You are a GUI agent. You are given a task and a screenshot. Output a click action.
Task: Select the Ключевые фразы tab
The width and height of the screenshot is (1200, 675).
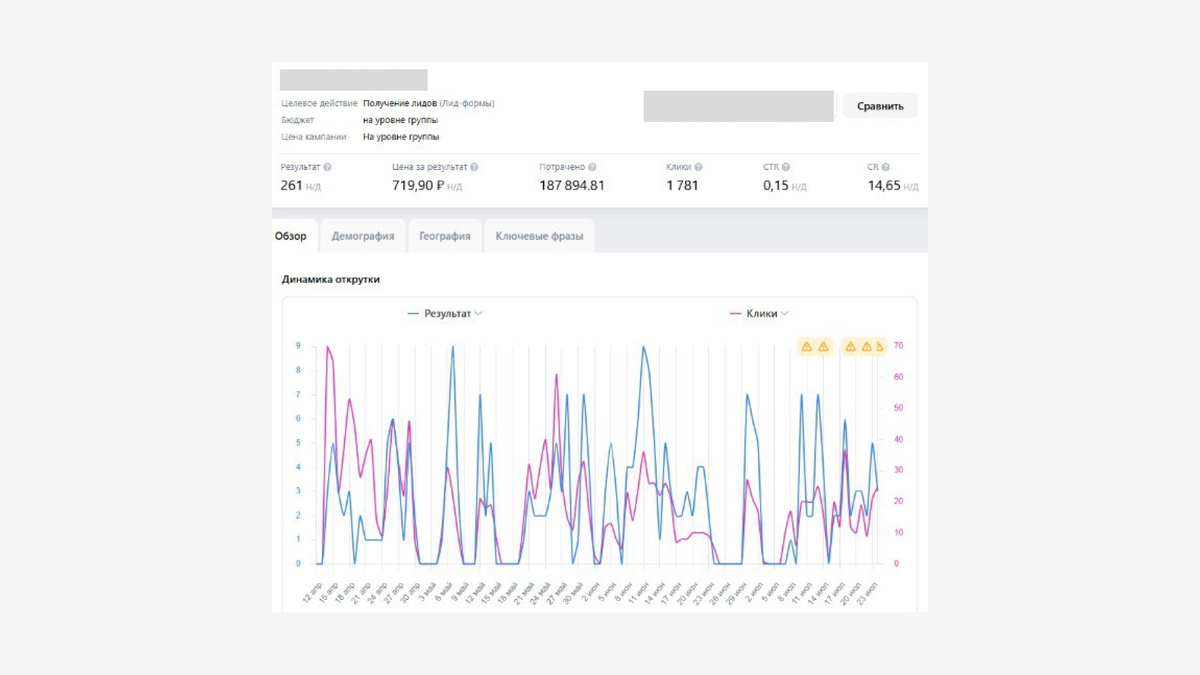(539, 237)
